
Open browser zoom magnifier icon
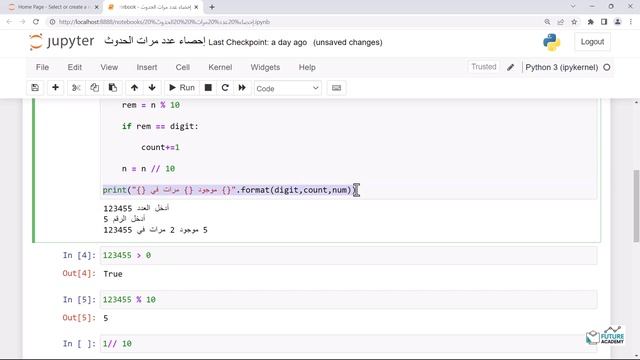(x=547, y=22)
